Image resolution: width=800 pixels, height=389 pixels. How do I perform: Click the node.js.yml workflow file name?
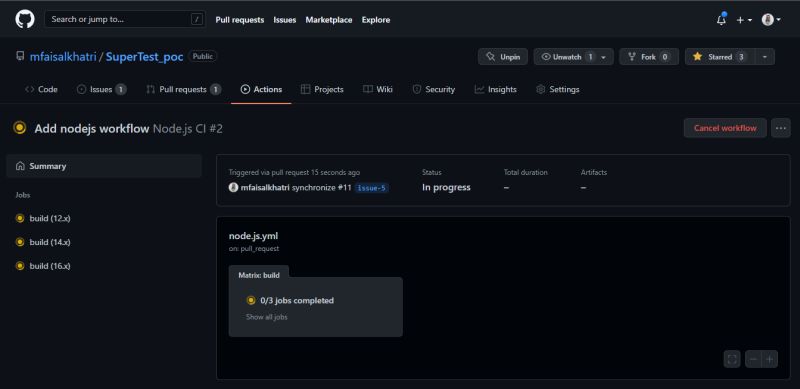(x=254, y=236)
